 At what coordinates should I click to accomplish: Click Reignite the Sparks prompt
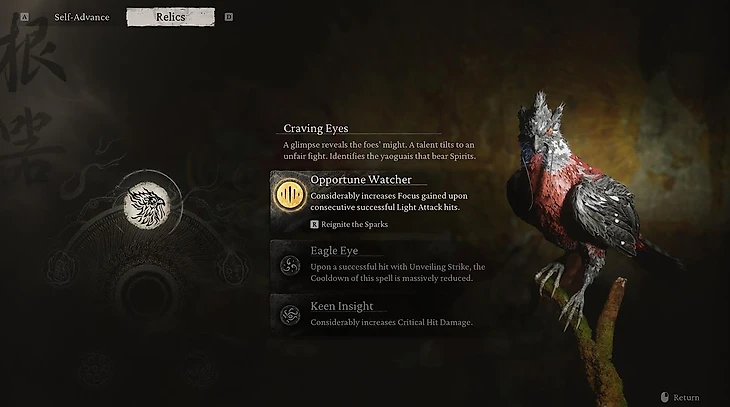[349, 224]
